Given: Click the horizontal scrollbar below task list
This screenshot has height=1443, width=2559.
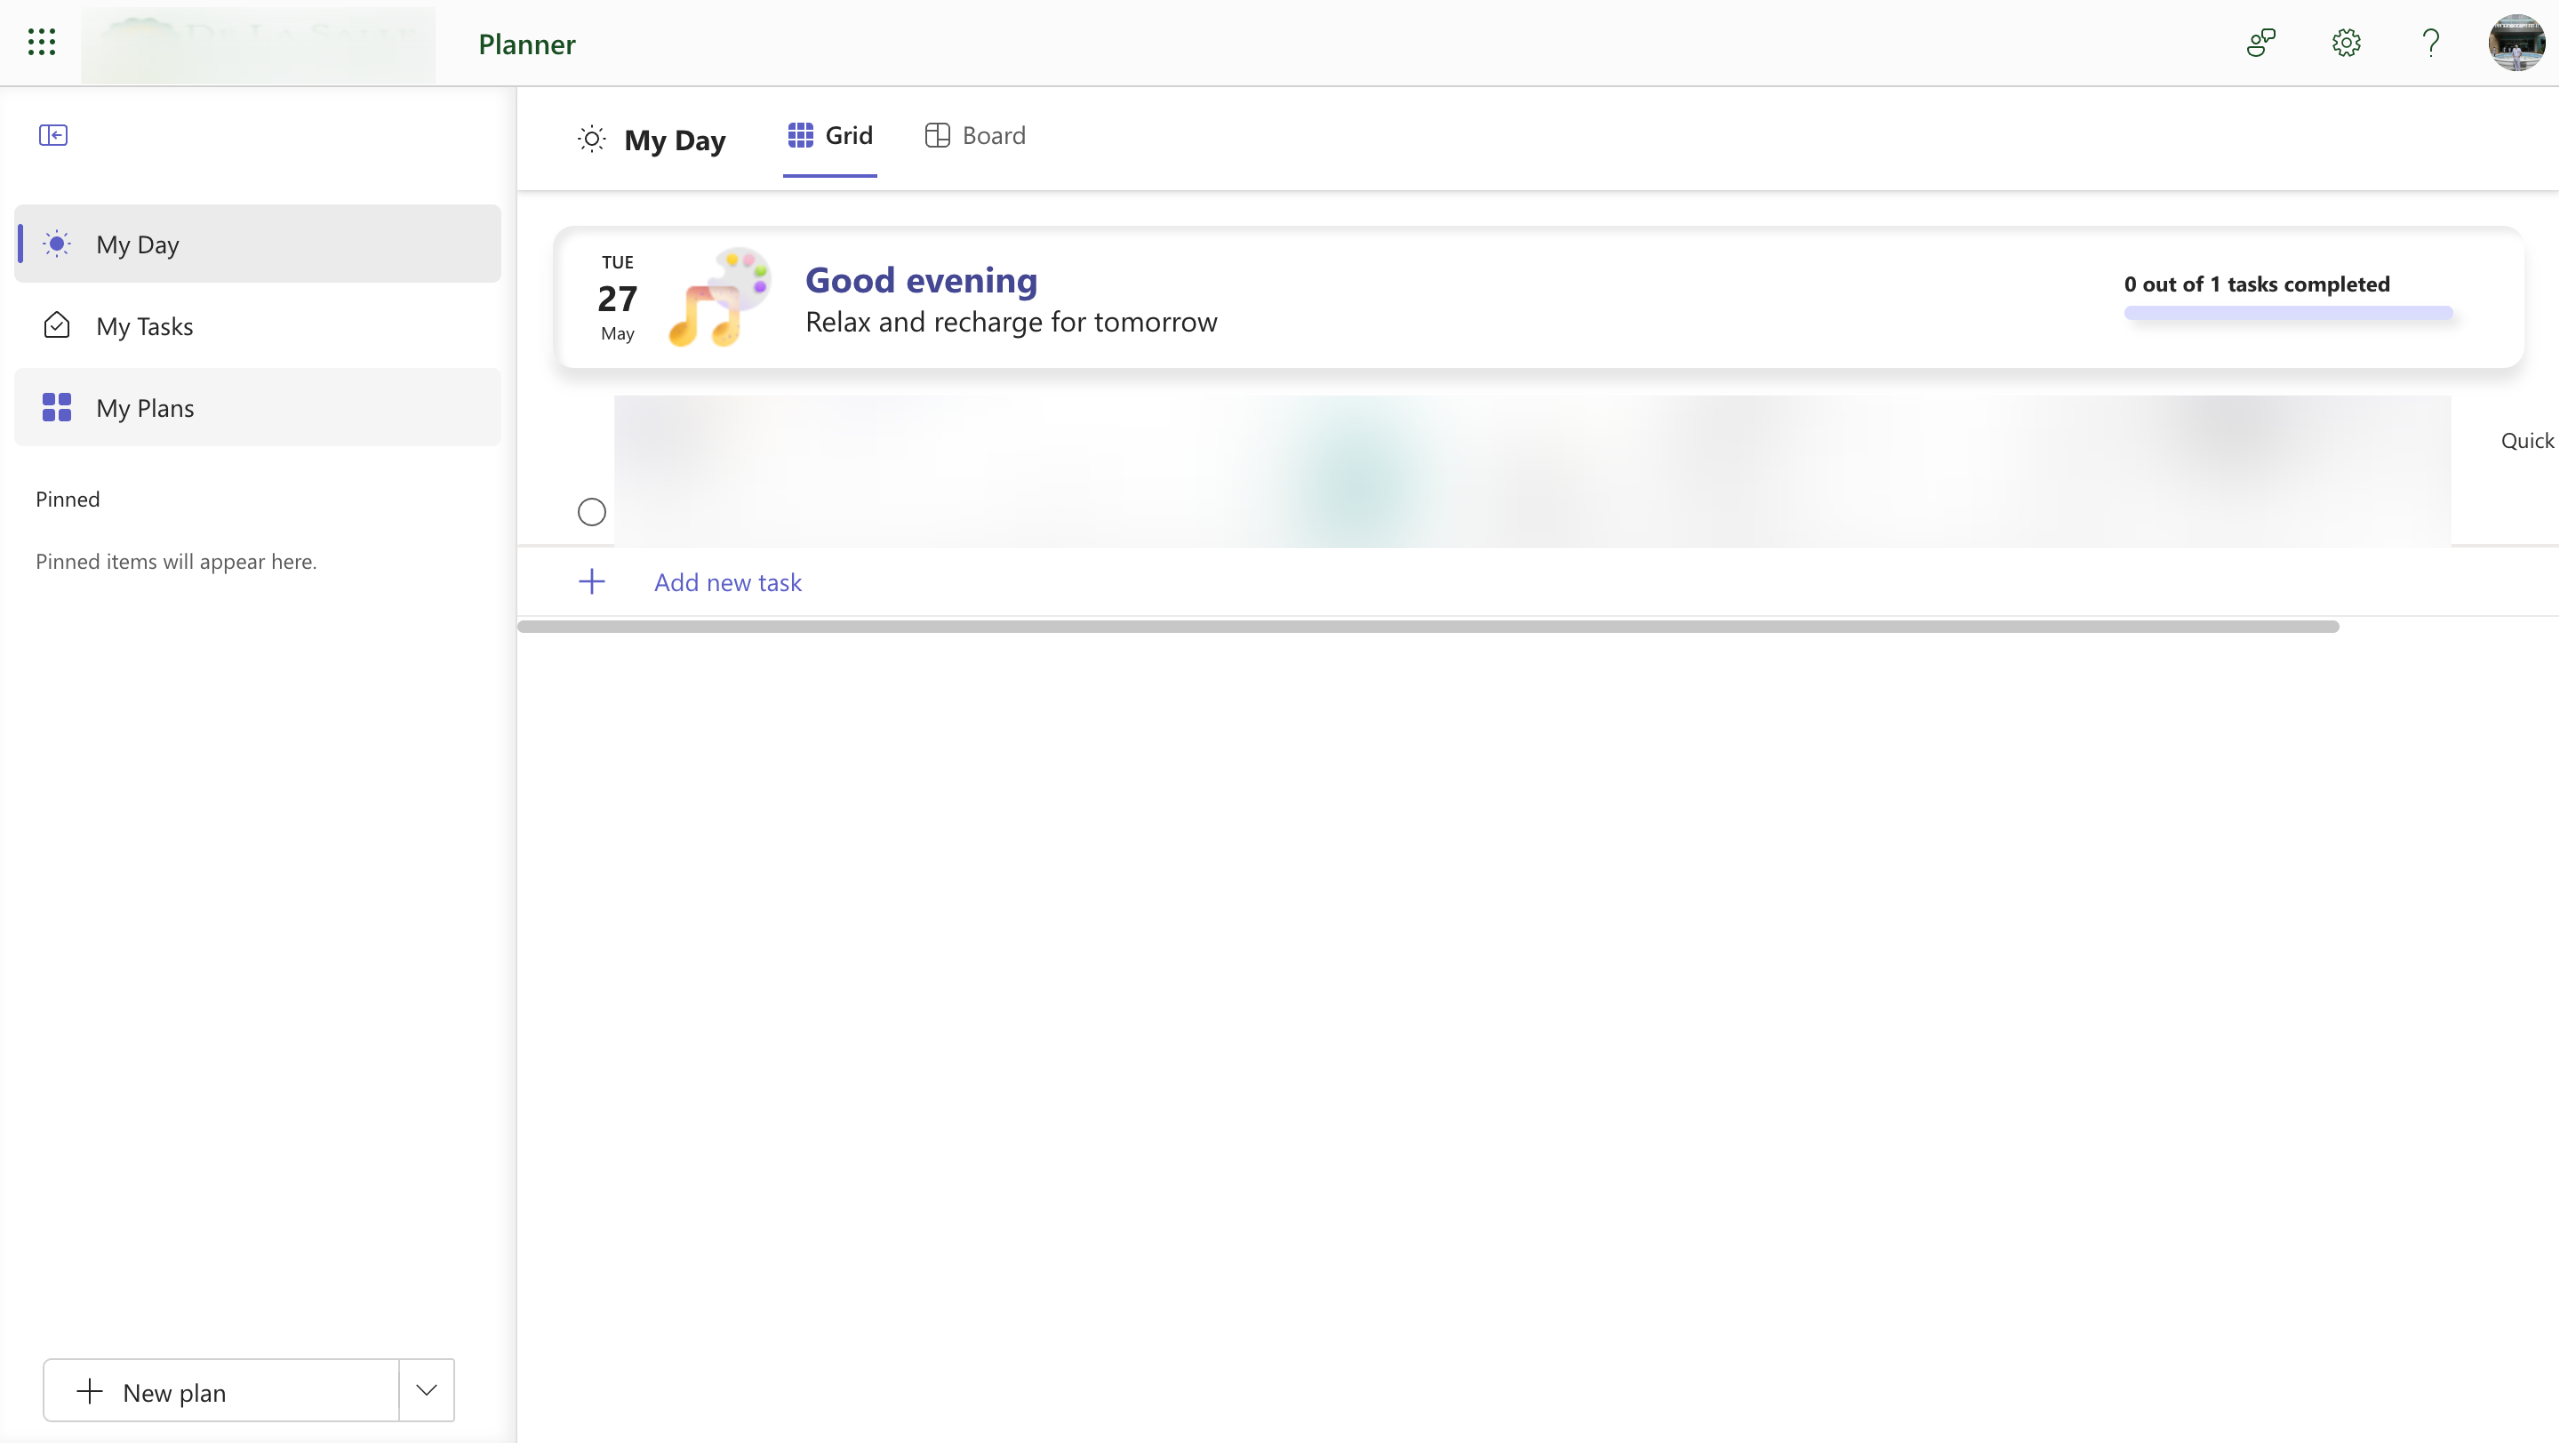Looking at the screenshot, I should 1427,627.
